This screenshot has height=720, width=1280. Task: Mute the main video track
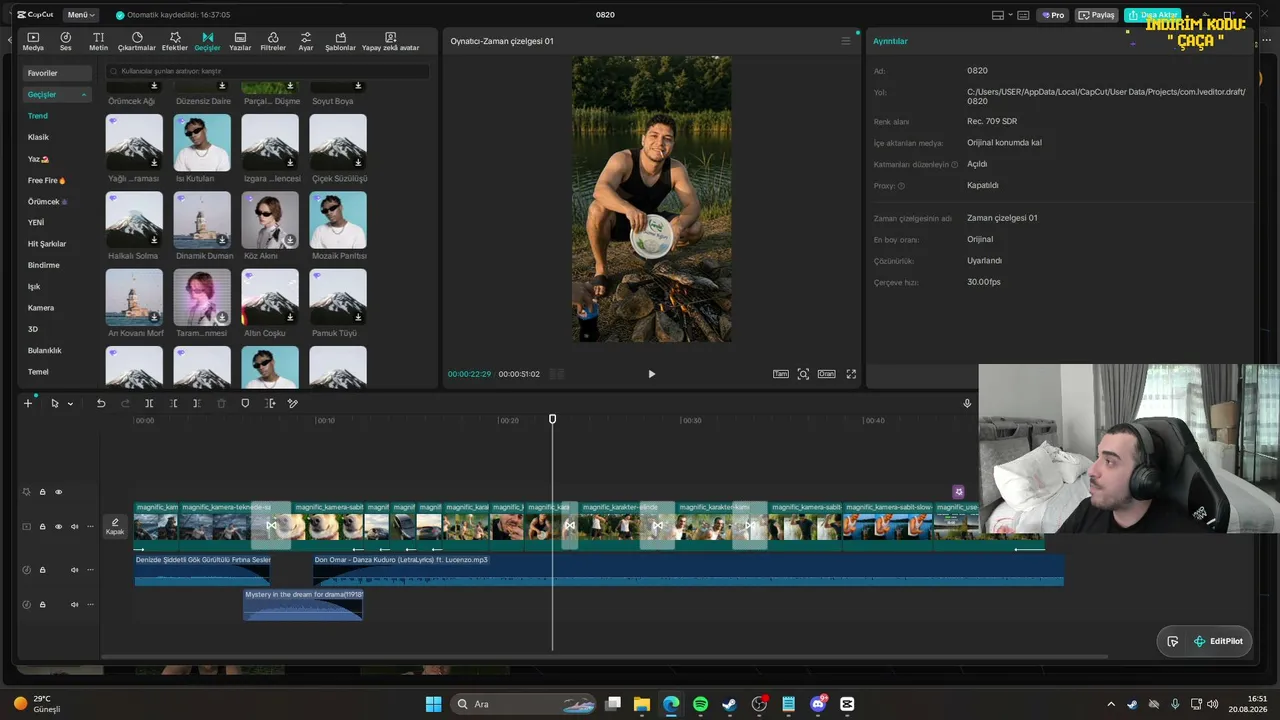(x=74, y=527)
